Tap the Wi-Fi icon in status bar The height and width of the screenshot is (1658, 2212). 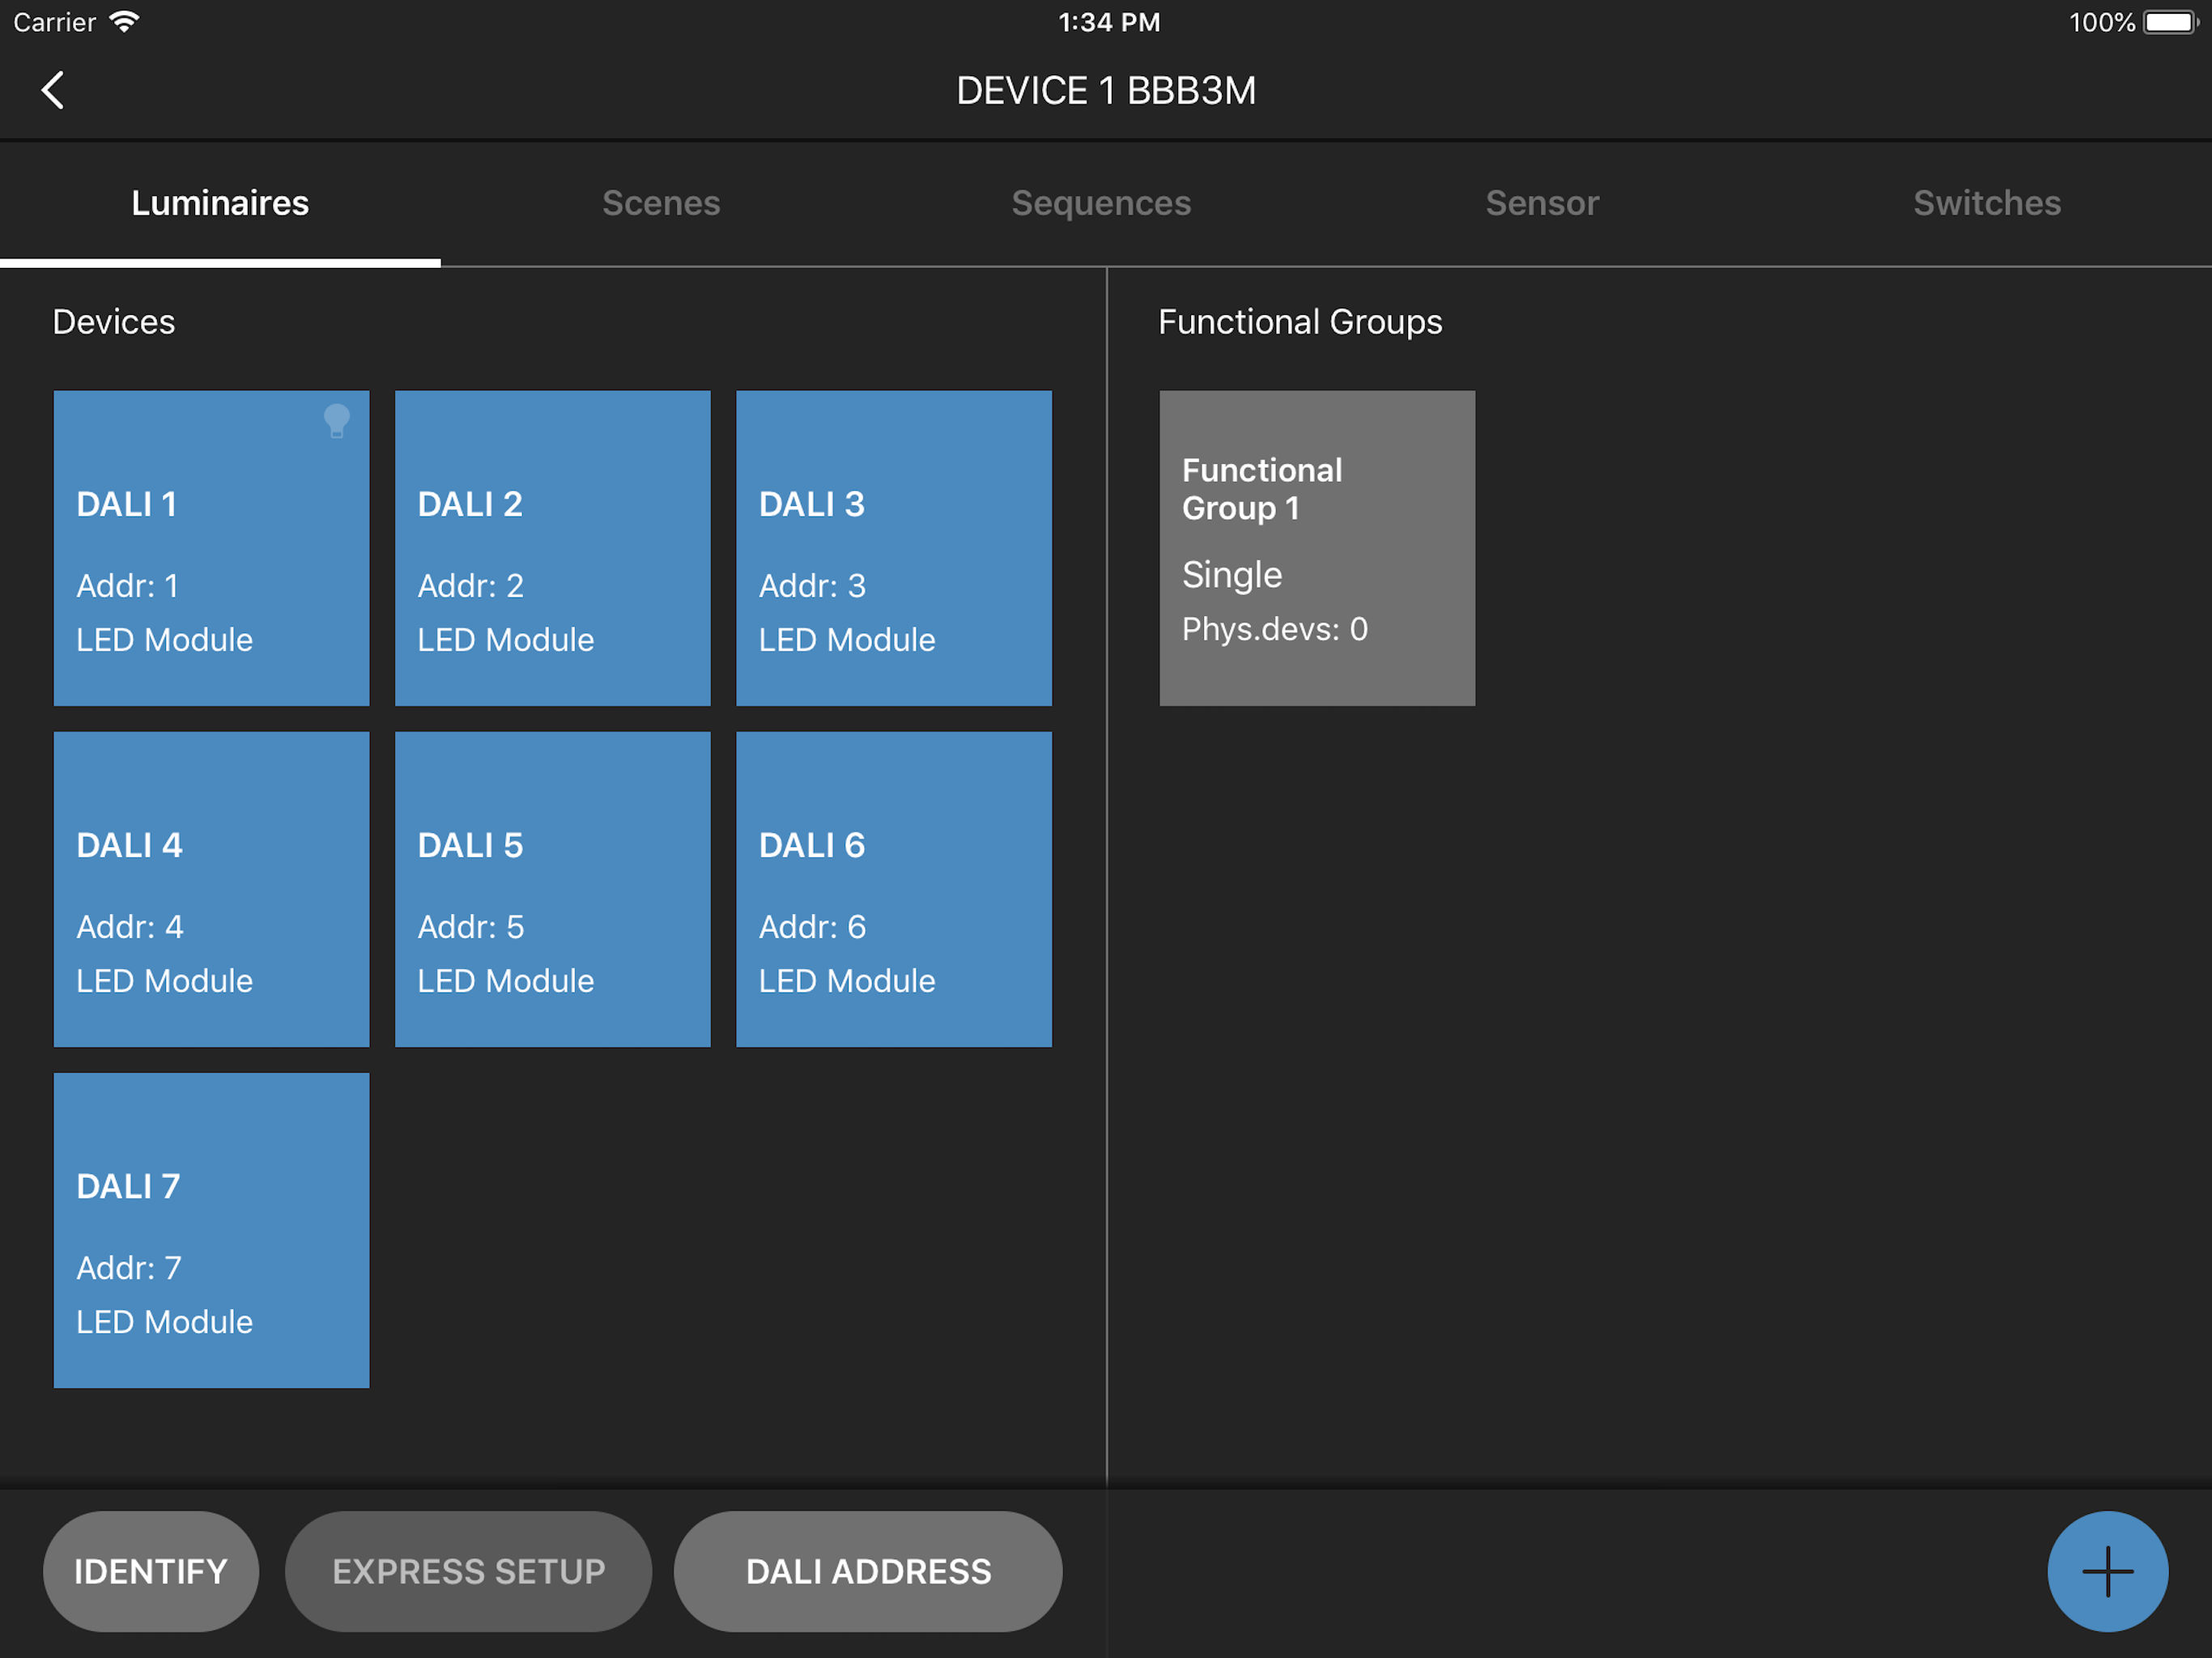(124, 22)
